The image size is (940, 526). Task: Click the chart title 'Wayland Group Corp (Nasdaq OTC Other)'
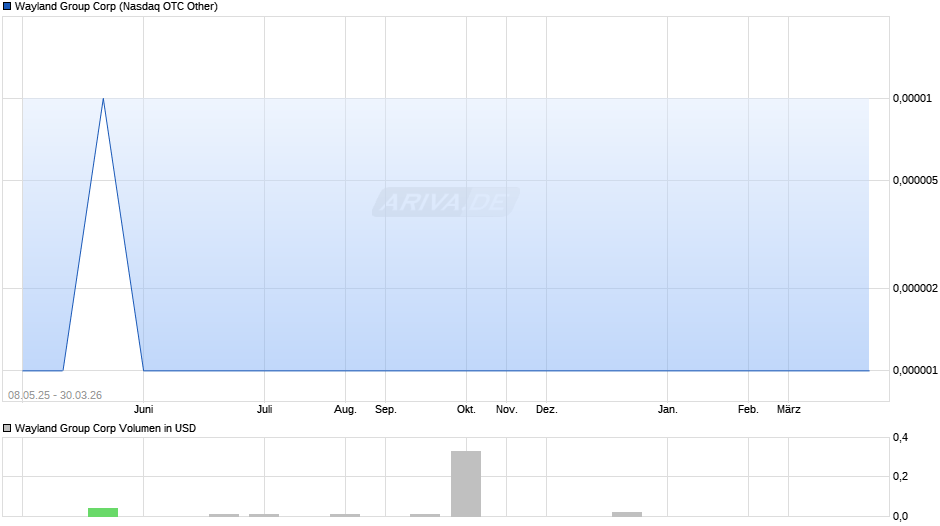[116, 7]
